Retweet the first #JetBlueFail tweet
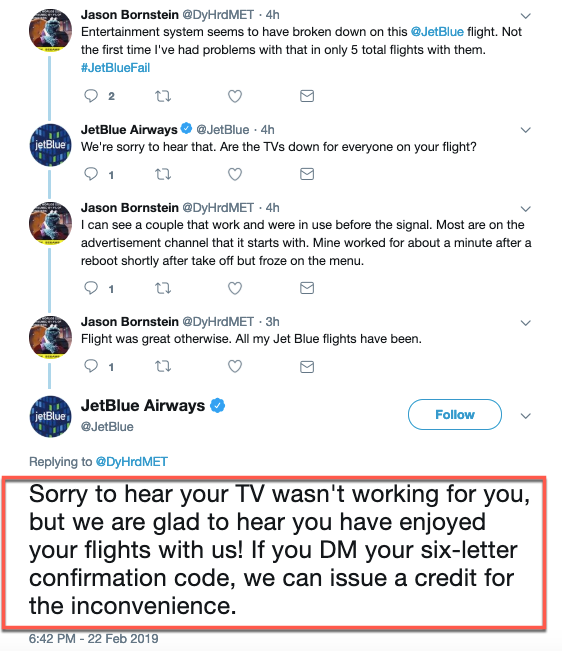This screenshot has width=562, height=651. click(x=163, y=96)
